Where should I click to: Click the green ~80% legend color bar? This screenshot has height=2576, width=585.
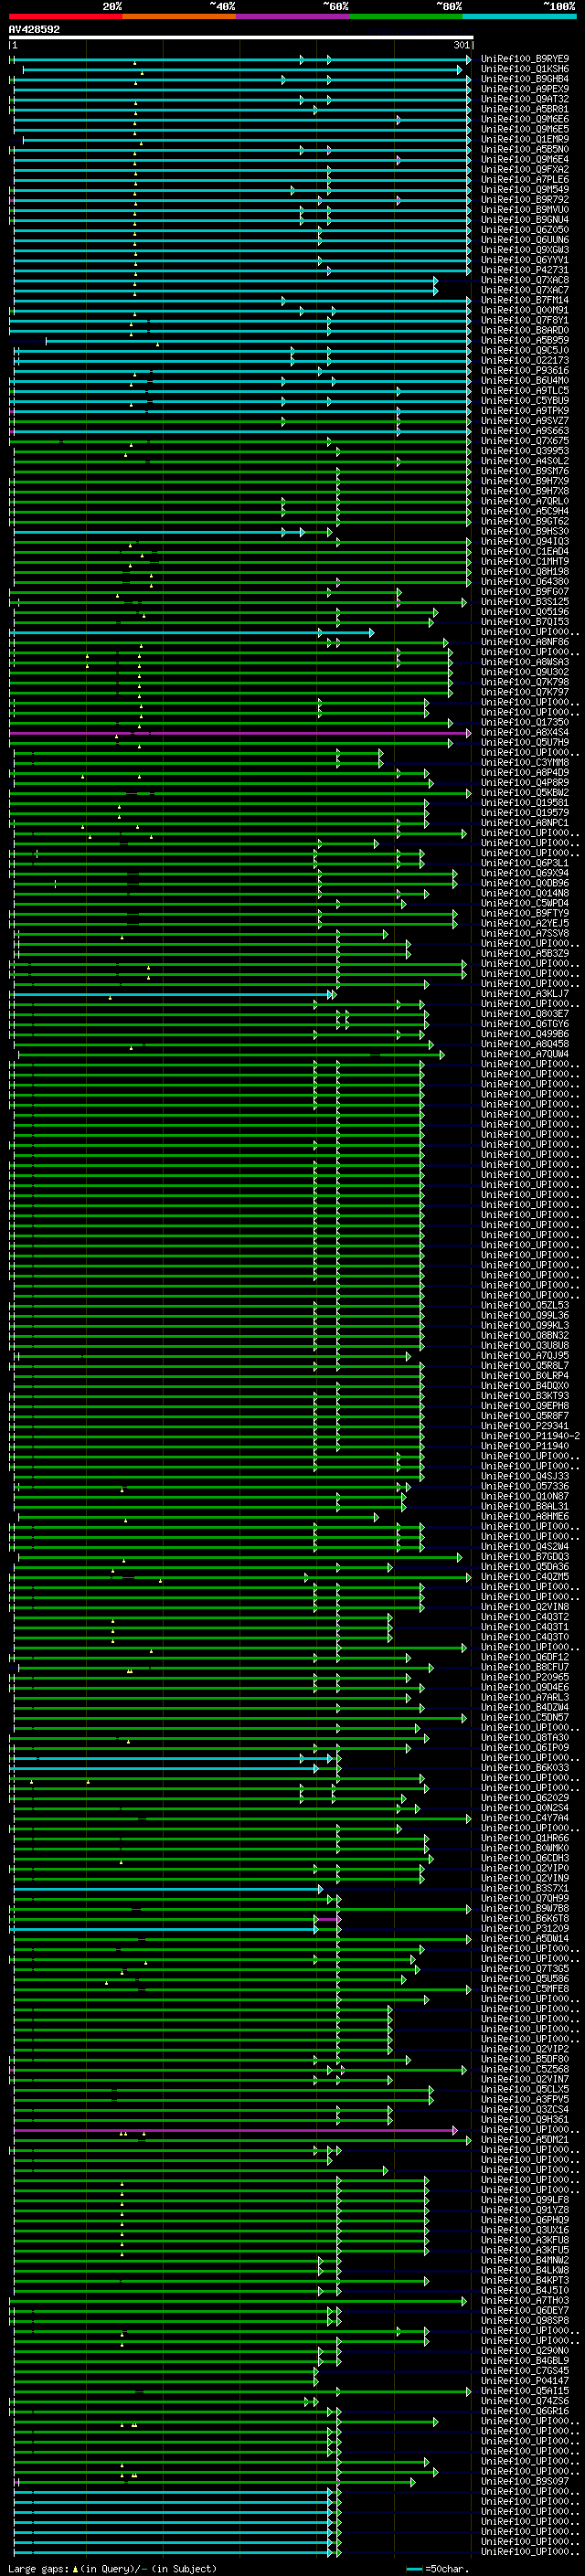click(x=406, y=16)
